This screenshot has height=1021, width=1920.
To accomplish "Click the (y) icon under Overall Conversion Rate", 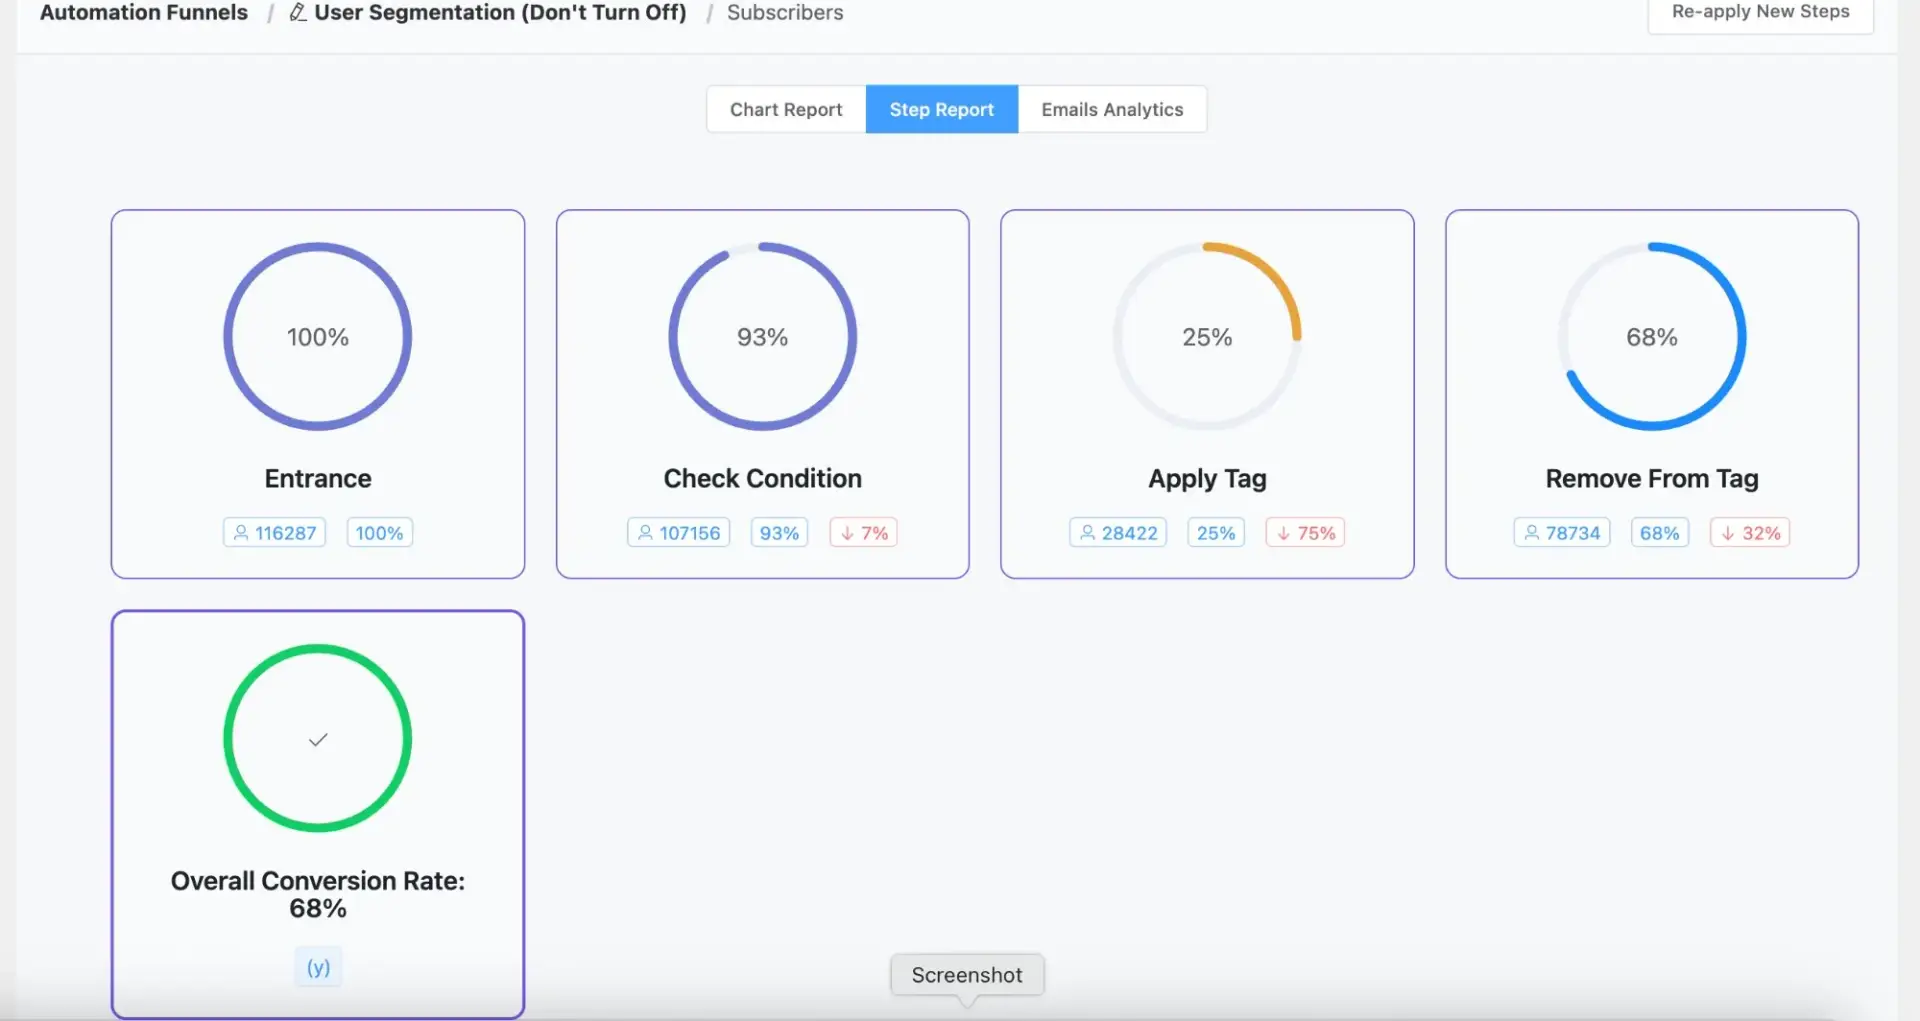I will [317, 966].
